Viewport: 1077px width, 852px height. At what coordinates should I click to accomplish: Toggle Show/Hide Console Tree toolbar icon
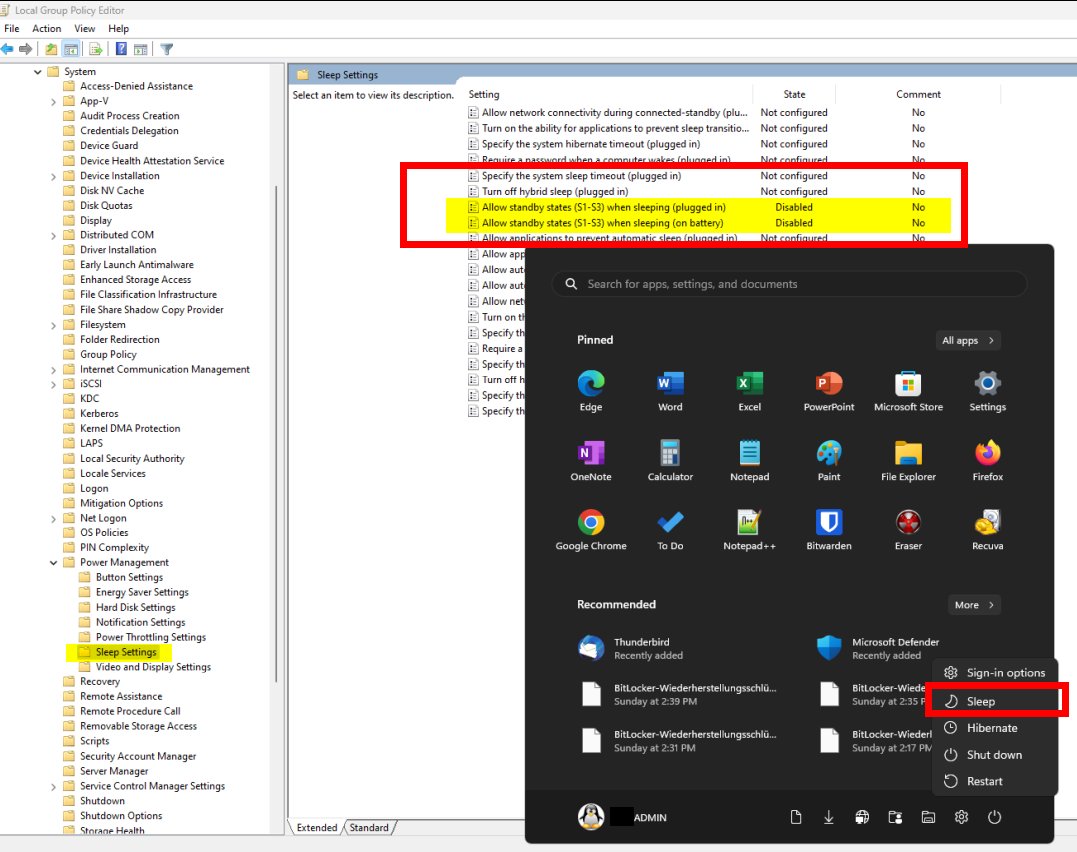coord(71,49)
